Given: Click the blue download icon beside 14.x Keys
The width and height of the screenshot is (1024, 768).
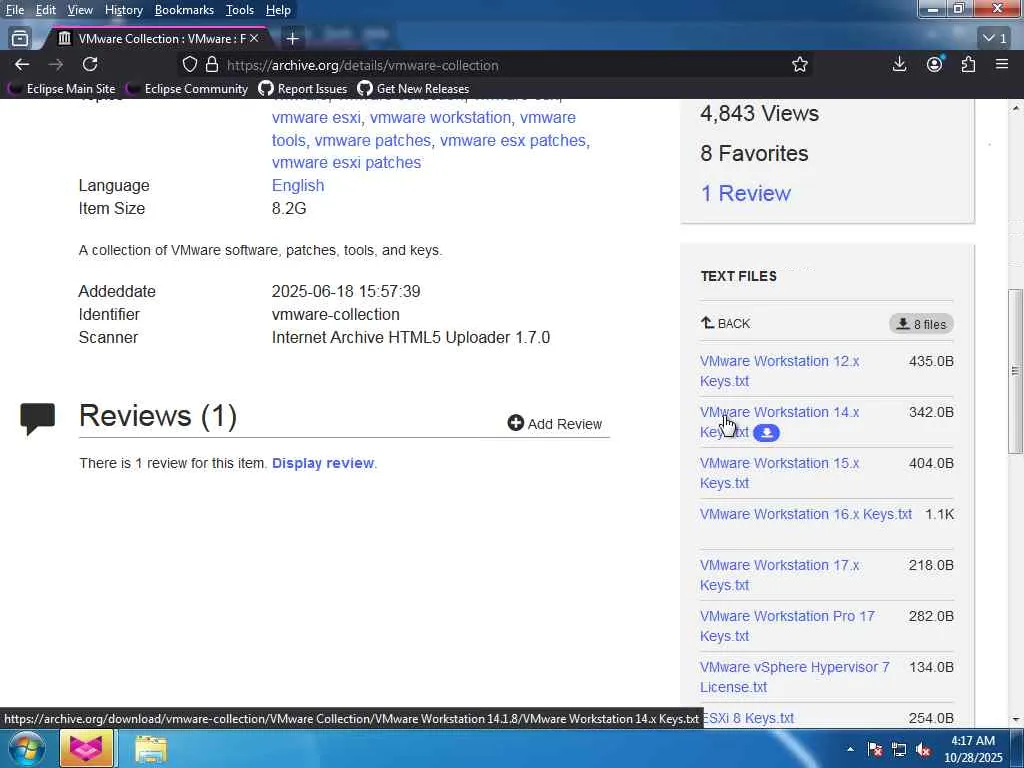Looking at the screenshot, I should [x=766, y=433].
